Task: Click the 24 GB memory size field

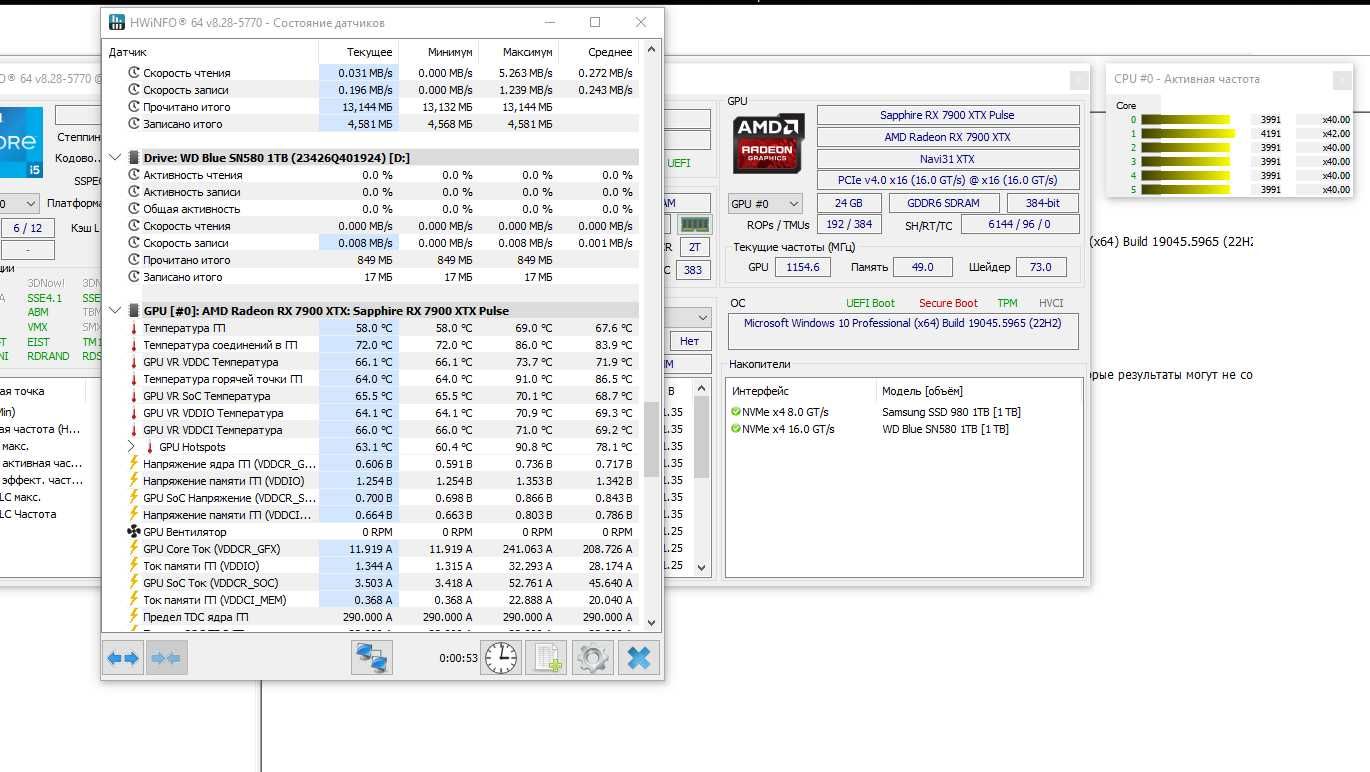Action: coord(849,203)
